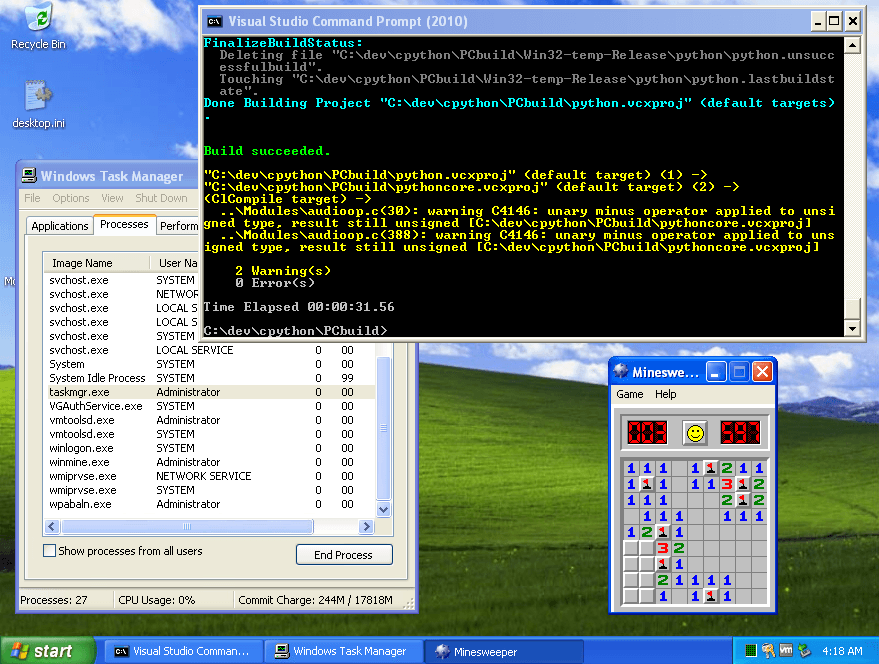
Task: Click the Start button on the taskbar
Action: [40, 651]
